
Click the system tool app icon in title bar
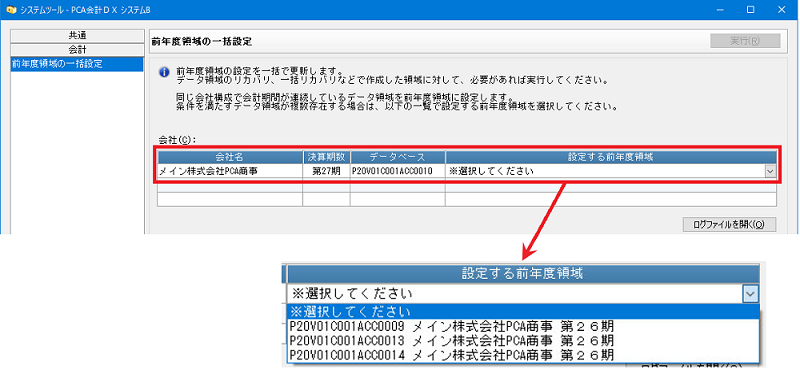pos(10,9)
